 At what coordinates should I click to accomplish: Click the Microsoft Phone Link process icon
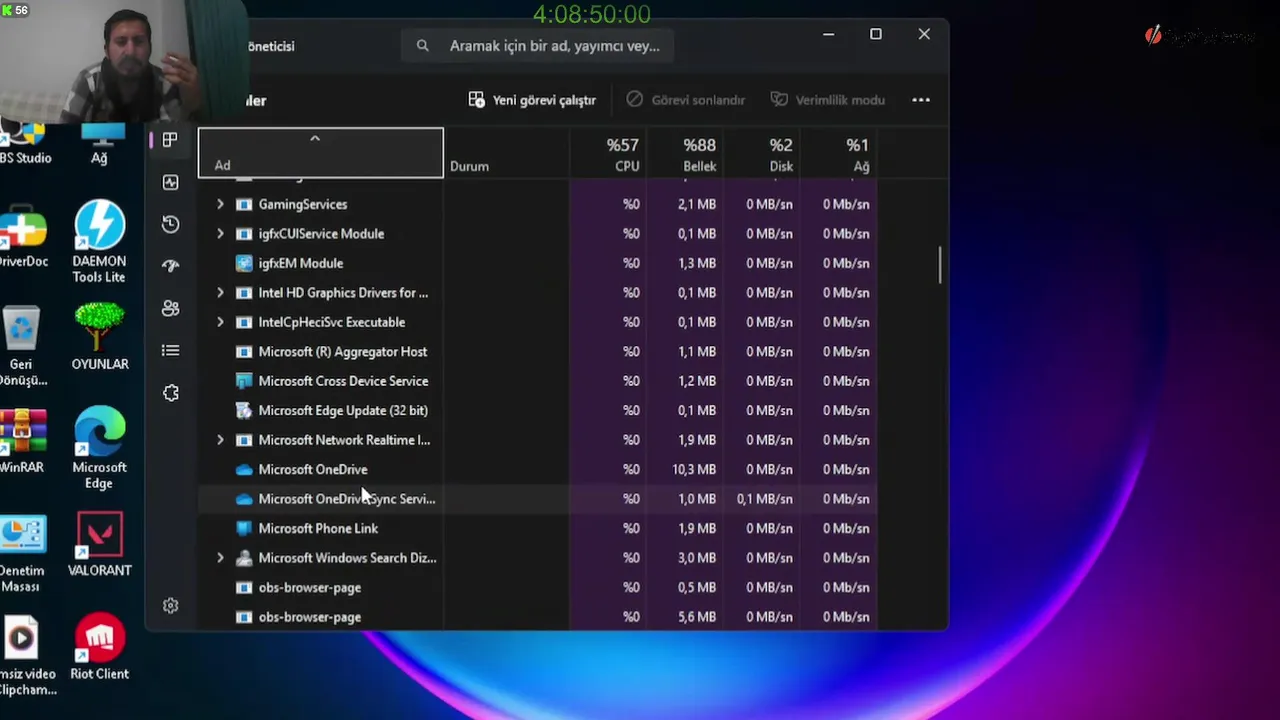(x=244, y=528)
